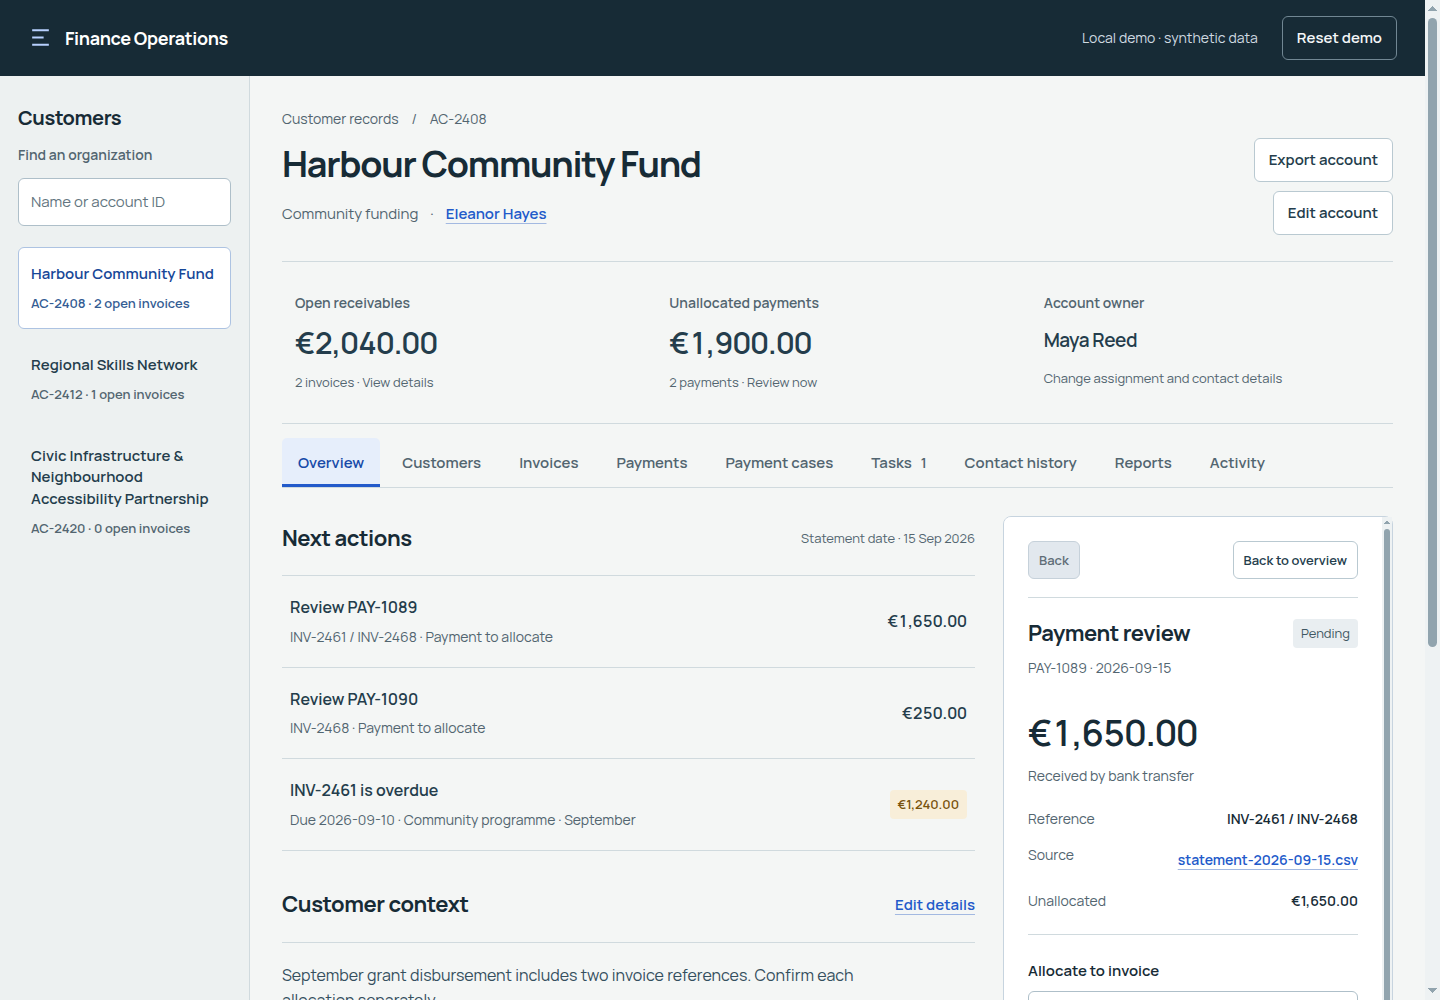Click the main page vertical scrollbar
Image resolution: width=1440 pixels, height=1000 pixels.
(x=1432, y=333)
